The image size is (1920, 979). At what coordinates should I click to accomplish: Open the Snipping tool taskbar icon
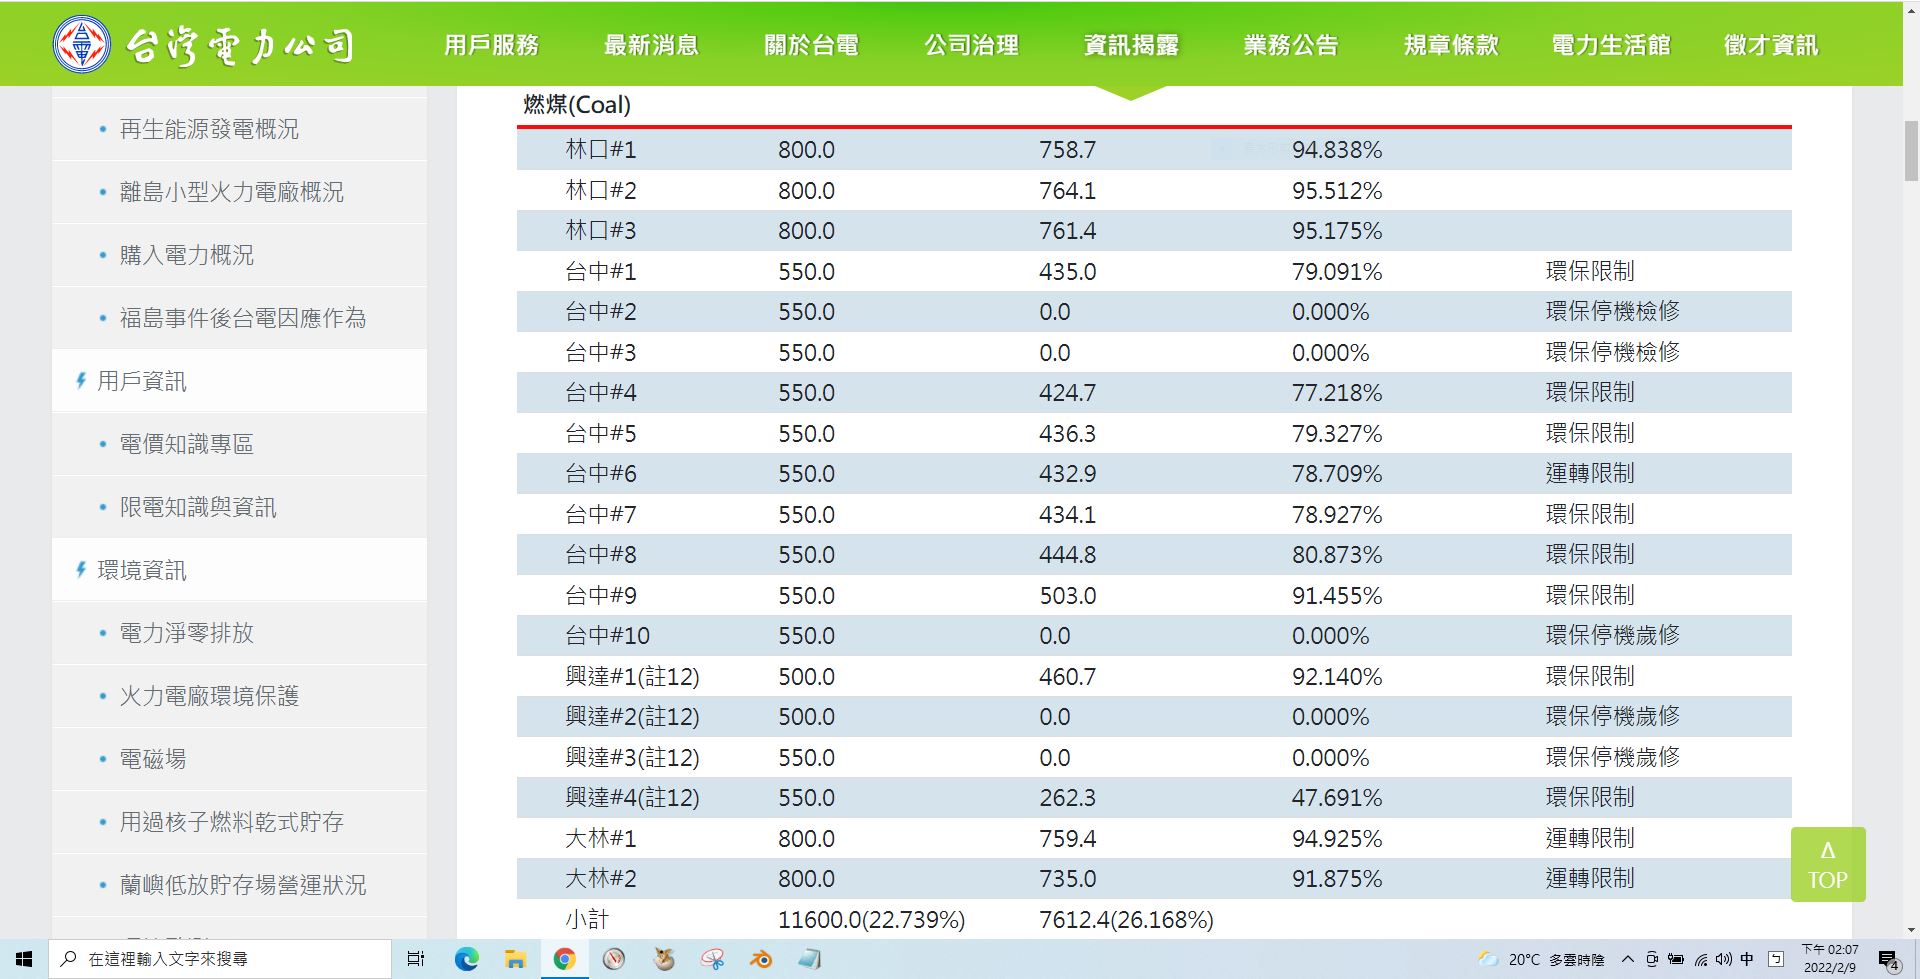coord(712,959)
